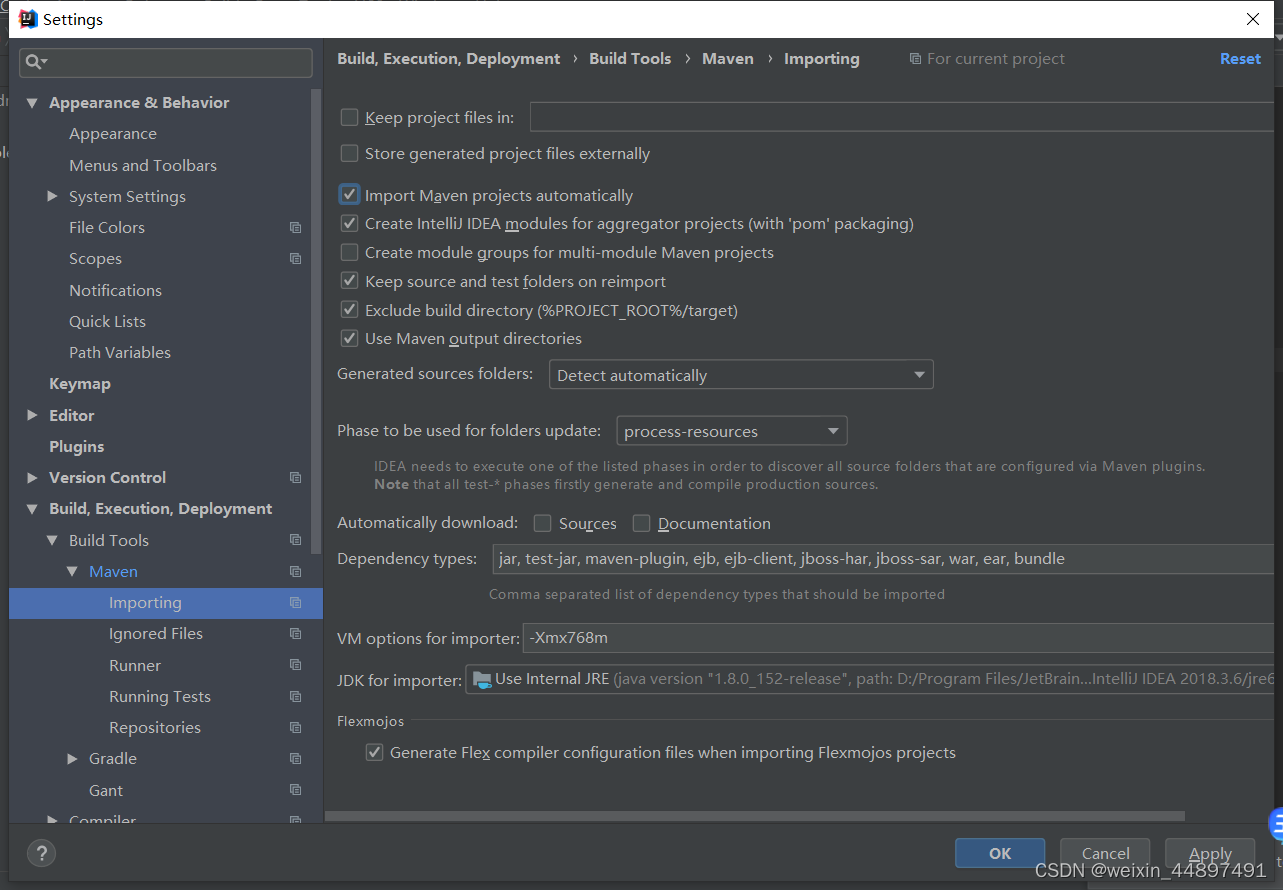Open Keymap settings page
This screenshot has height=890, width=1283.
pyautogui.click(x=80, y=384)
